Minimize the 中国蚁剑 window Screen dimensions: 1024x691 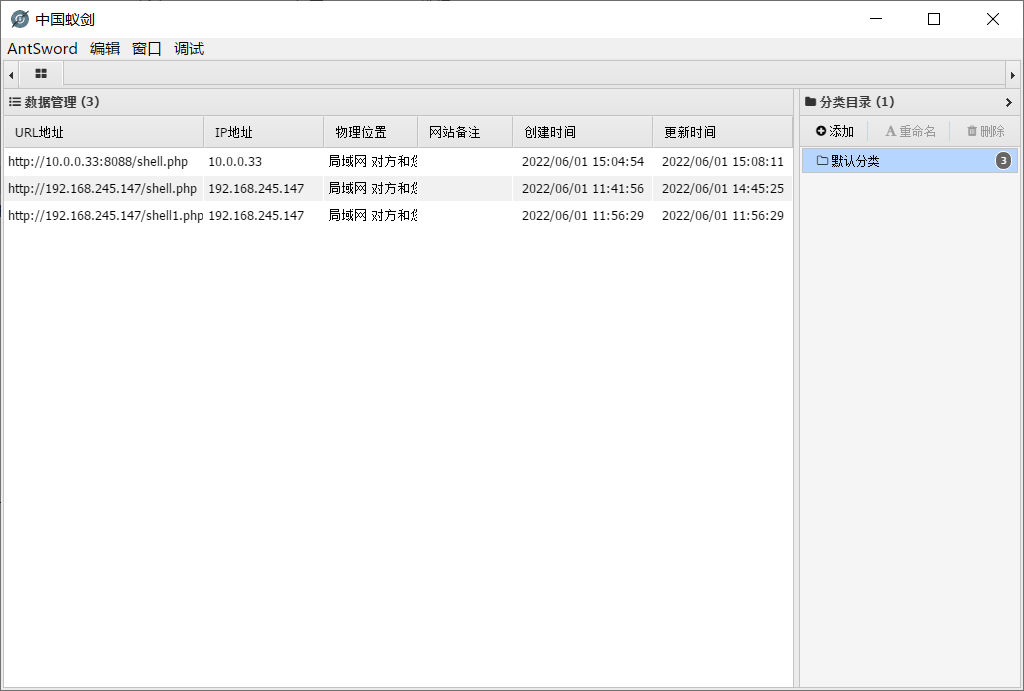(x=876, y=19)
